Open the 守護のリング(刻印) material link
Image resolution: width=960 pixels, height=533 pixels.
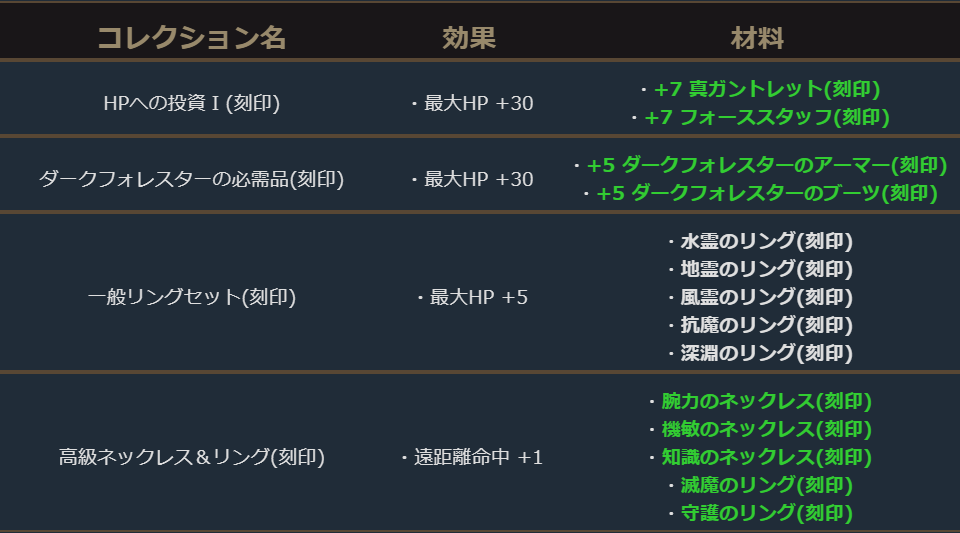pos(766,513)
